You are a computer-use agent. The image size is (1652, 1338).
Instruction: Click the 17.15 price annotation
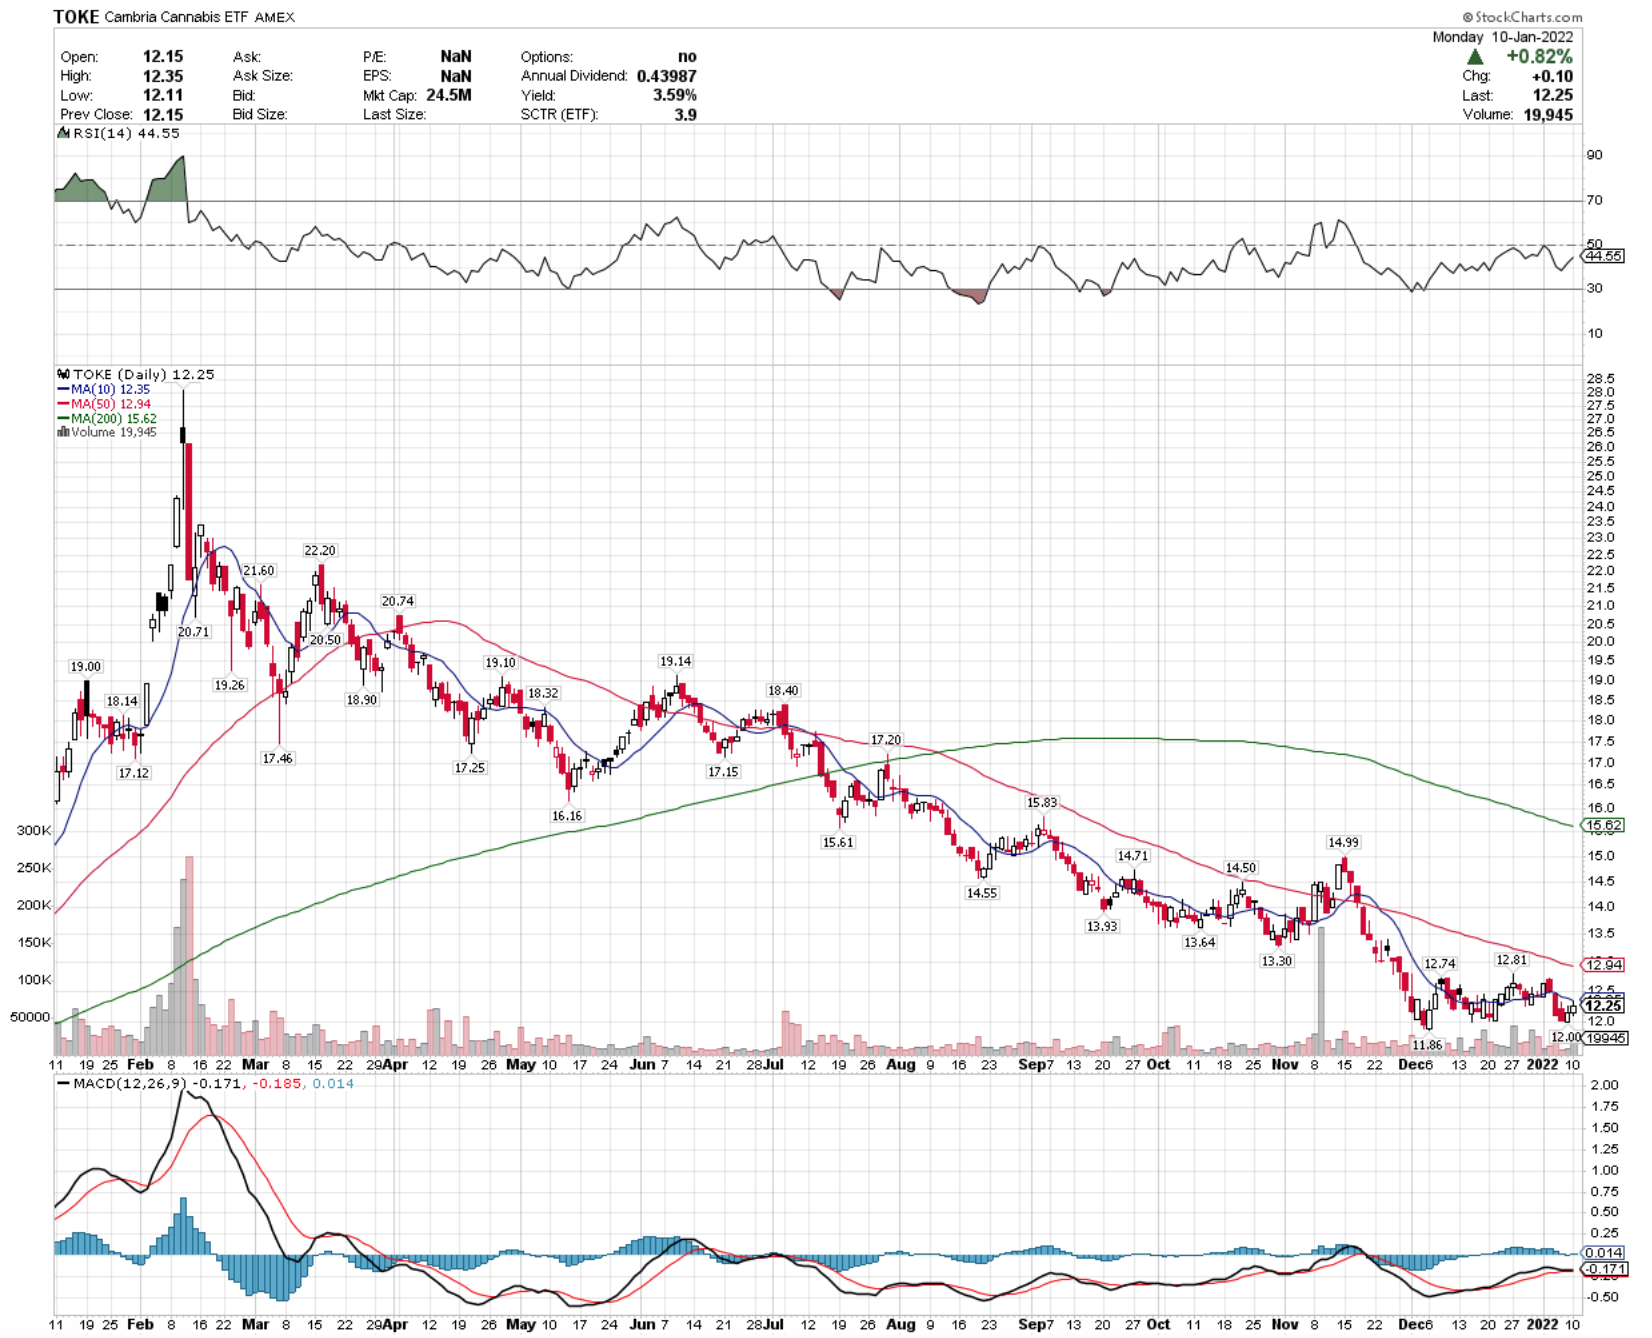pyautogui.click(x=723, y=772)
